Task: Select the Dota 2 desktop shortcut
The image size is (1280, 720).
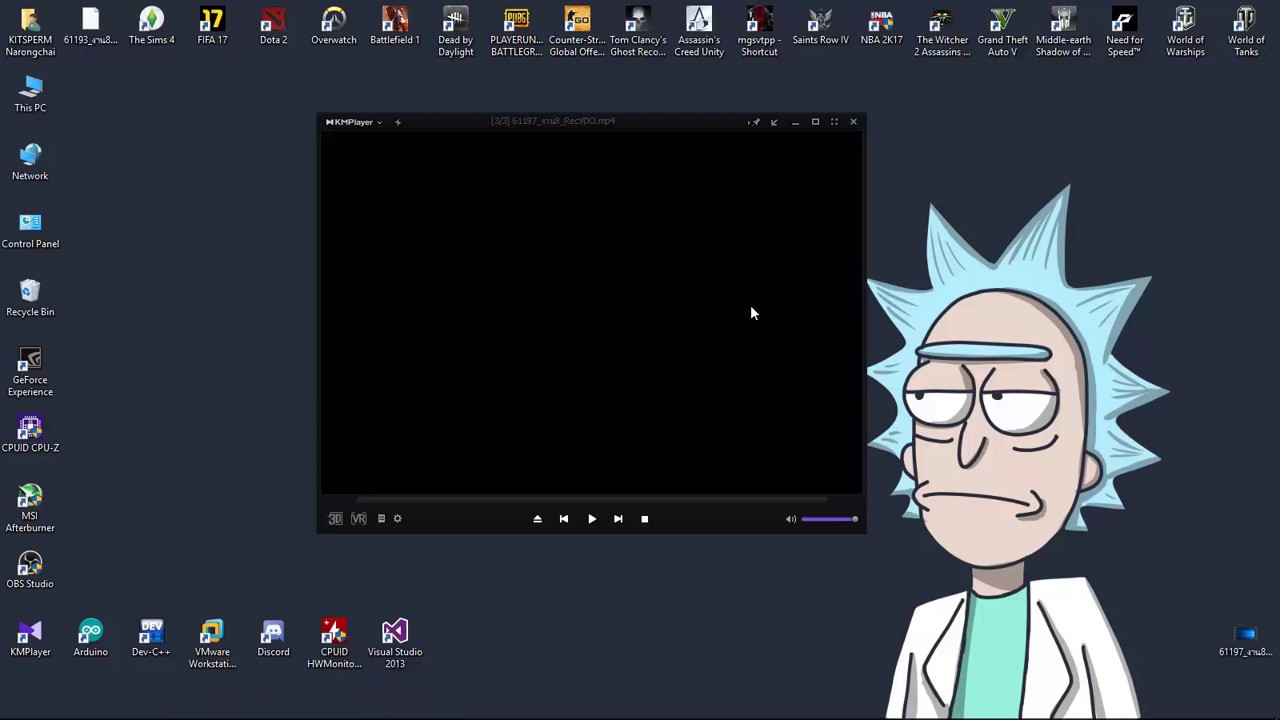Action: click(x=273, y=27)
